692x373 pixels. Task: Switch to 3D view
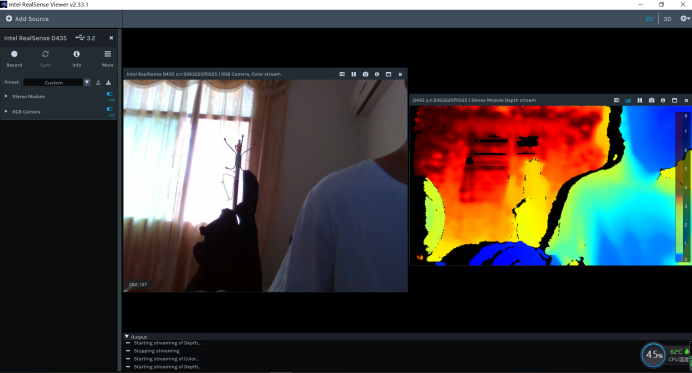(x=667, y=19)
